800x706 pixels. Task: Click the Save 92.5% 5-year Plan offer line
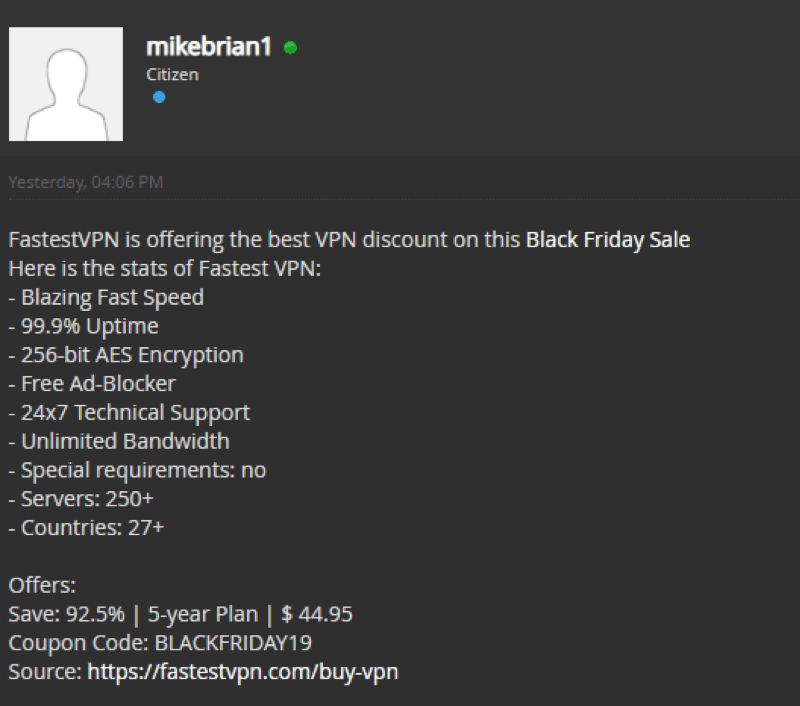[181, 614]
